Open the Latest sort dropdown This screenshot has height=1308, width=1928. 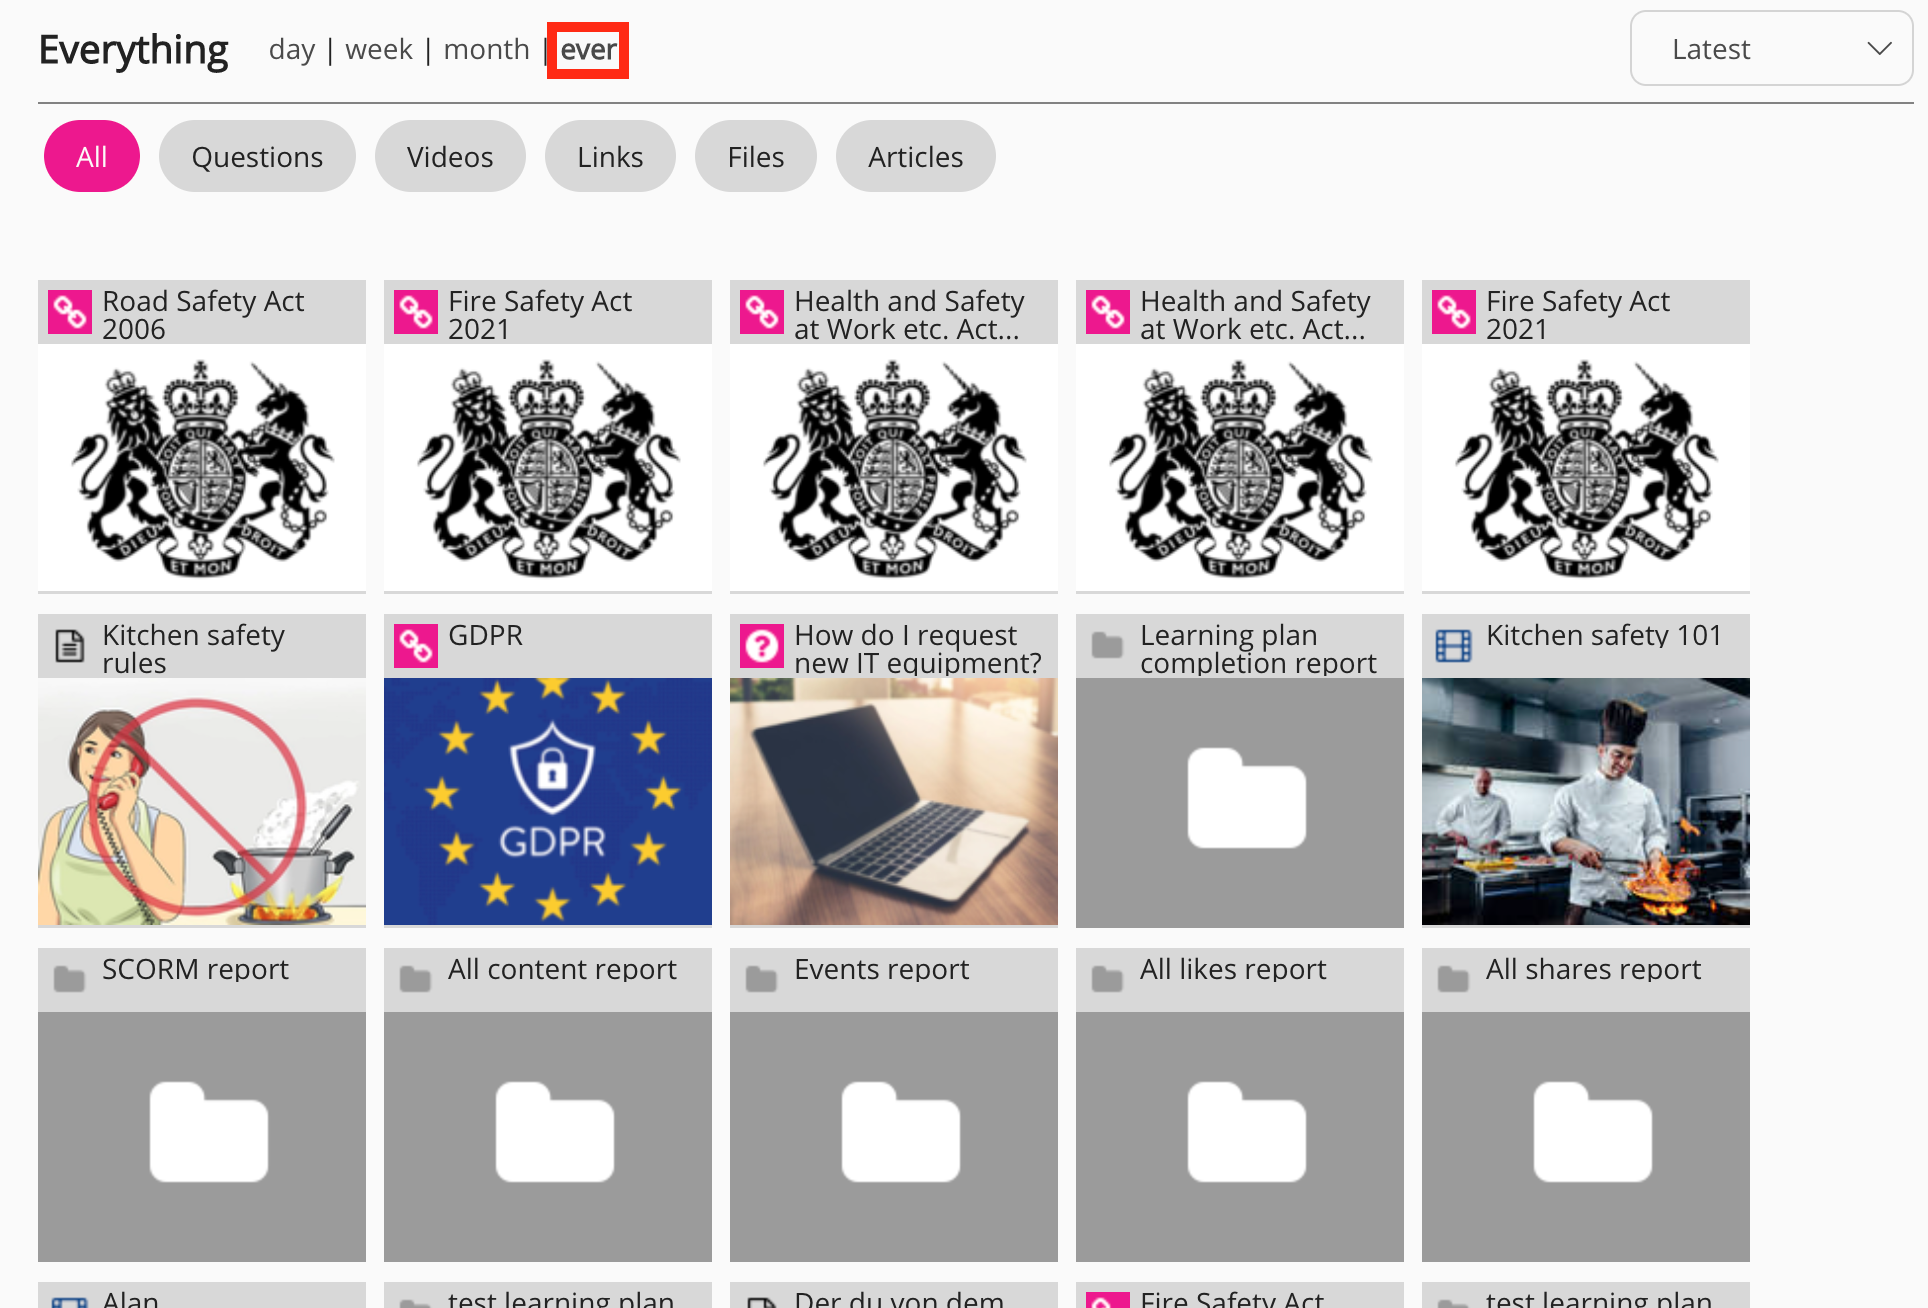coord(1771,49)
